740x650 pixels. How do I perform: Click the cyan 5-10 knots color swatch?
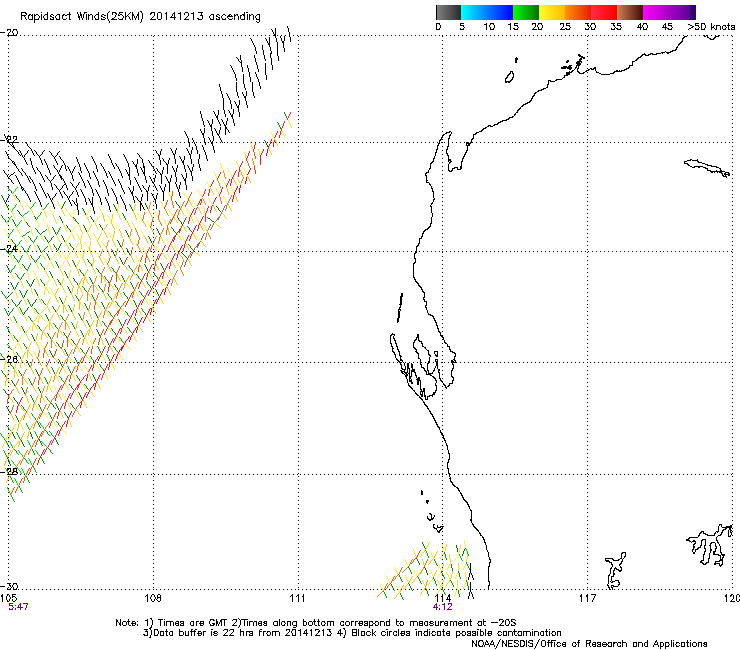[x=474, y=12]
